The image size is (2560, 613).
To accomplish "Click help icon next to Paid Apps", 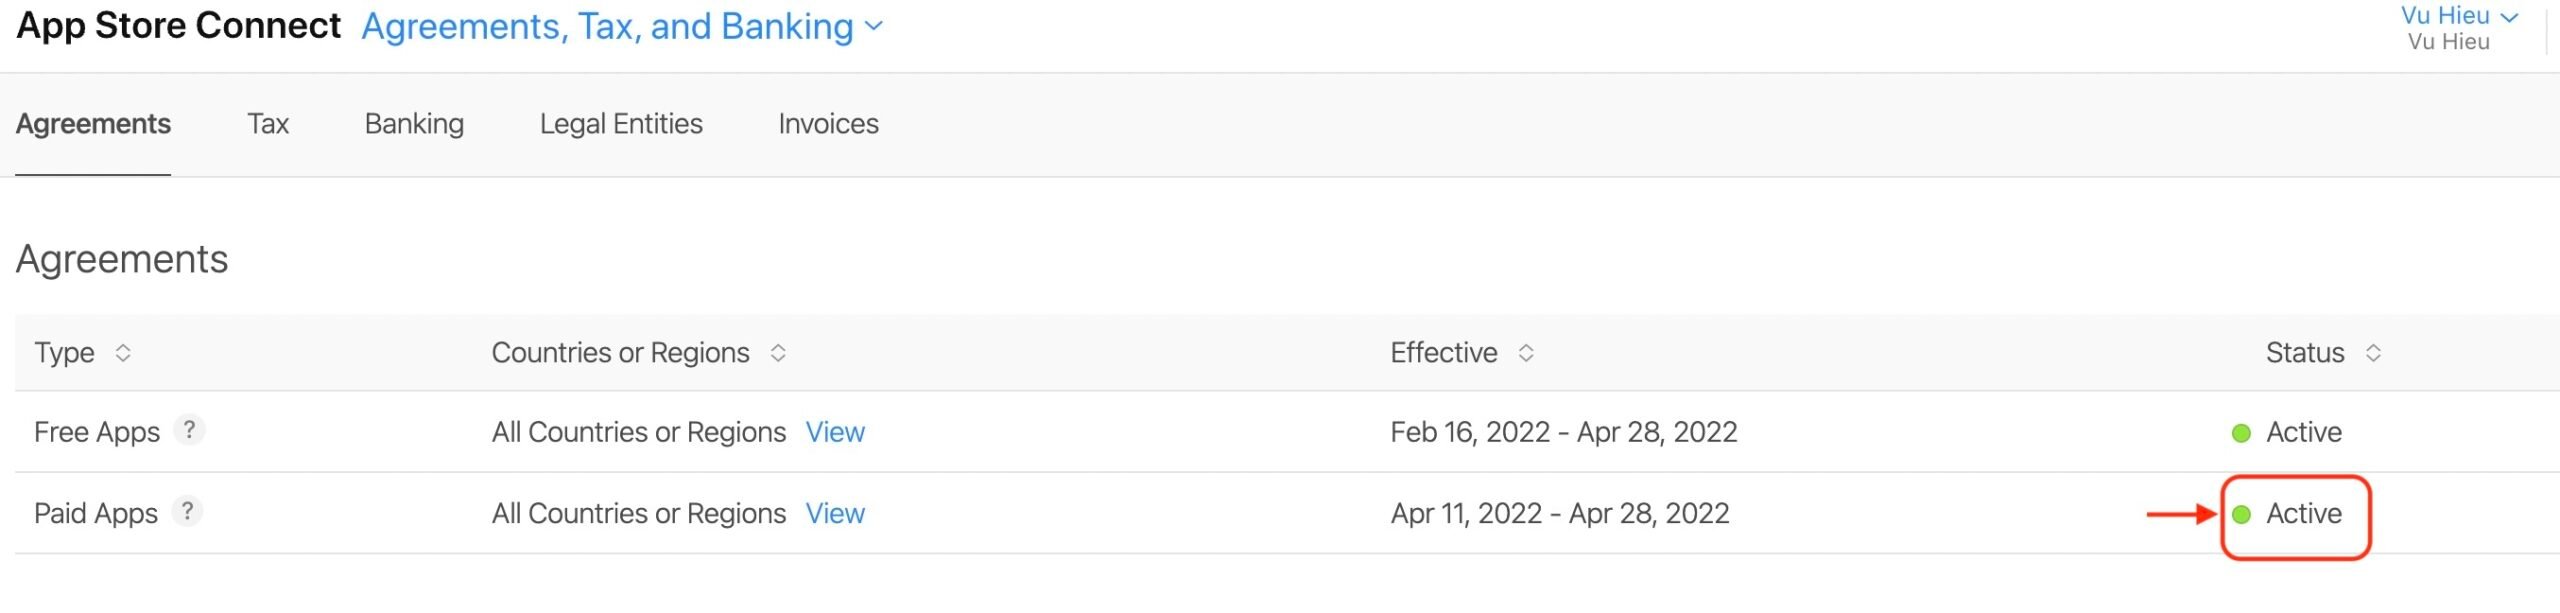I will pos(187,511).
